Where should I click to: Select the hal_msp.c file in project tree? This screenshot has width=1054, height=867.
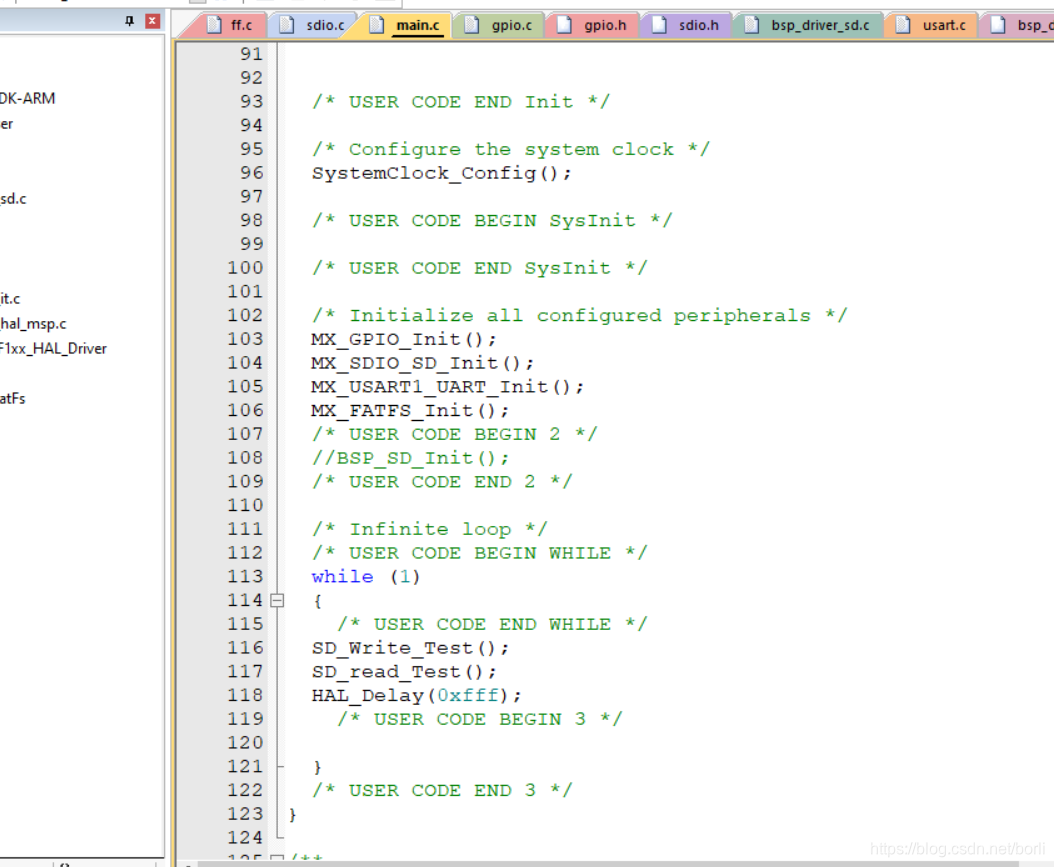click(x=33, y=324)
